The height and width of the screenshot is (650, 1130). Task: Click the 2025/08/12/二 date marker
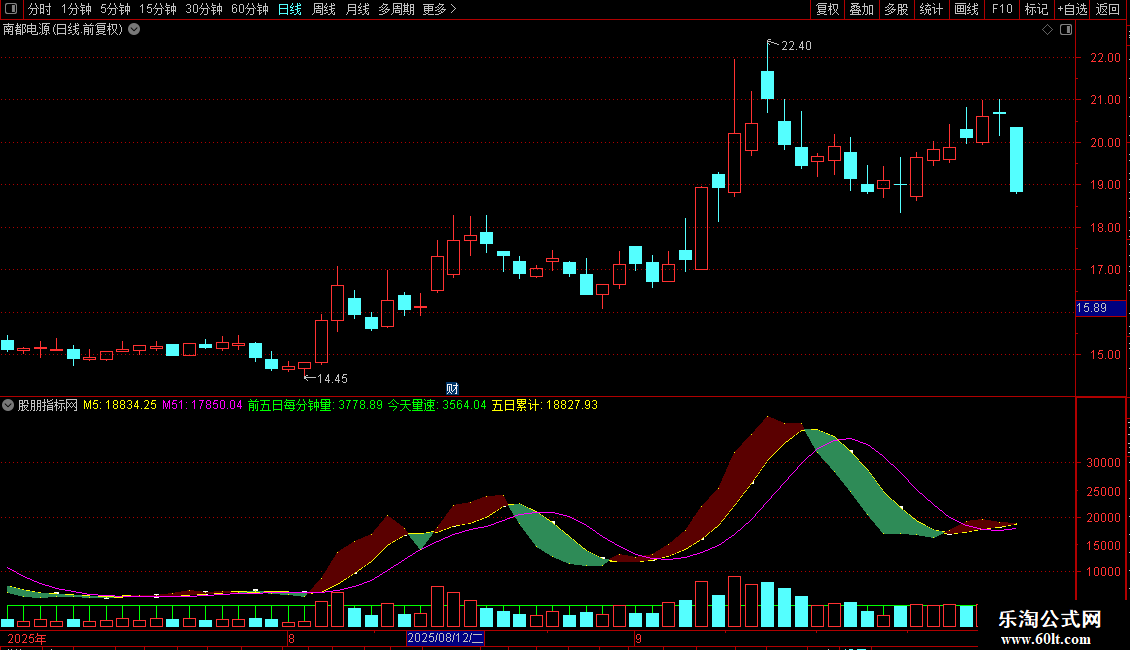445,638
